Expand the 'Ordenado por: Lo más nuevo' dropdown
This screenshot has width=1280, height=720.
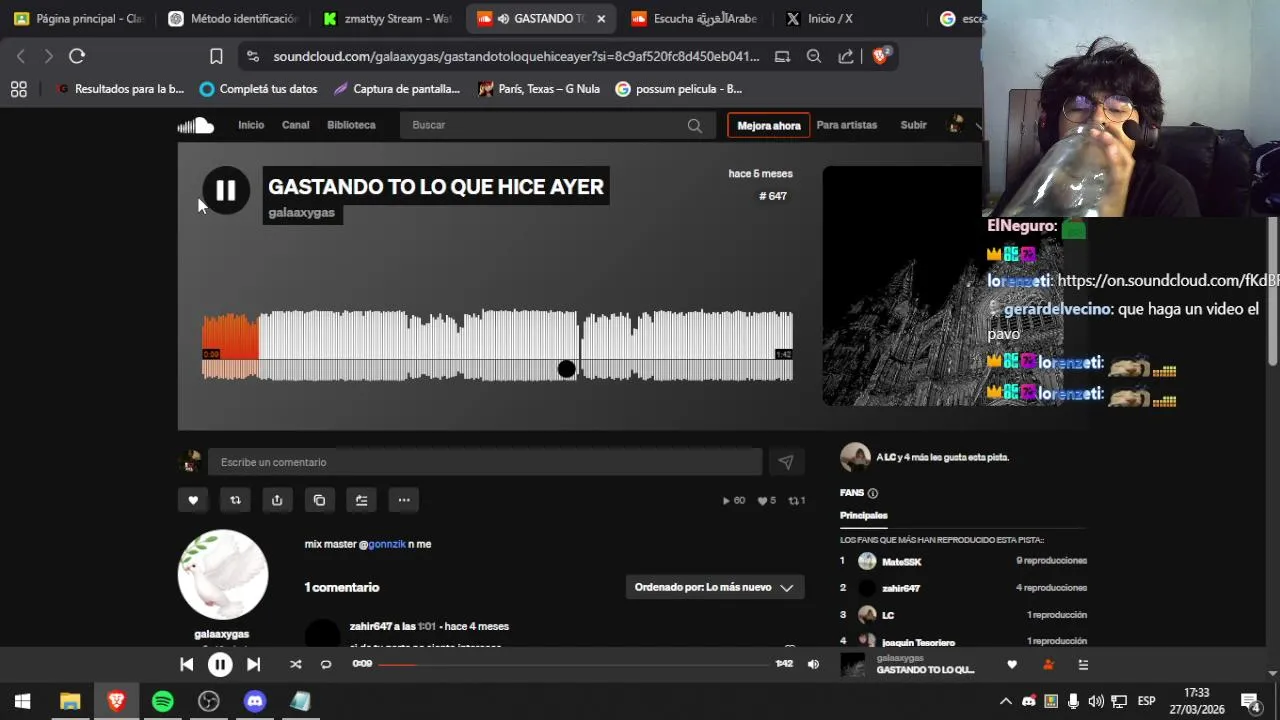coord(715,587)
